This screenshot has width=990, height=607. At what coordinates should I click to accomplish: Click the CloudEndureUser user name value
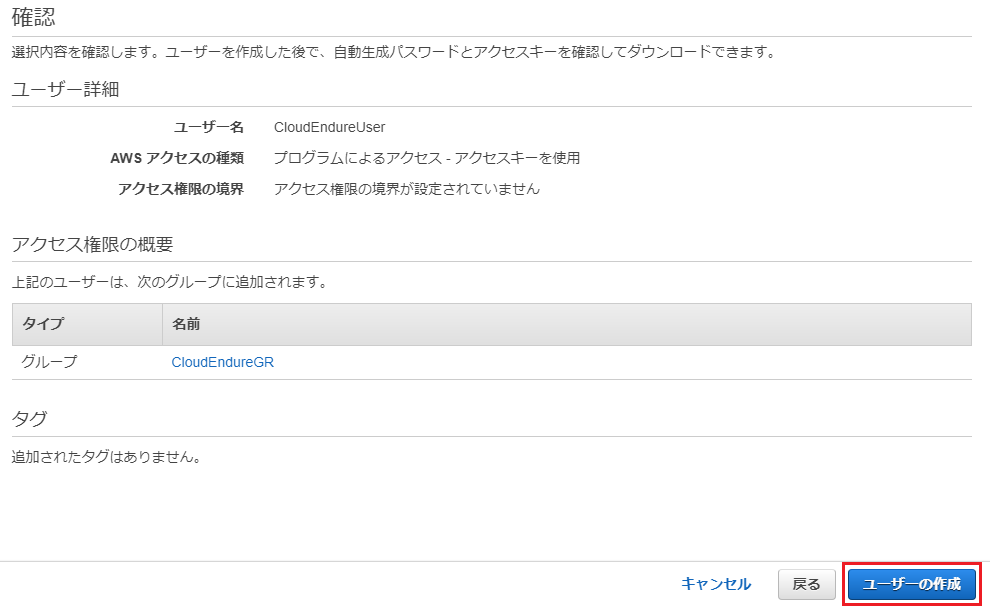click(x=330, y=128)
